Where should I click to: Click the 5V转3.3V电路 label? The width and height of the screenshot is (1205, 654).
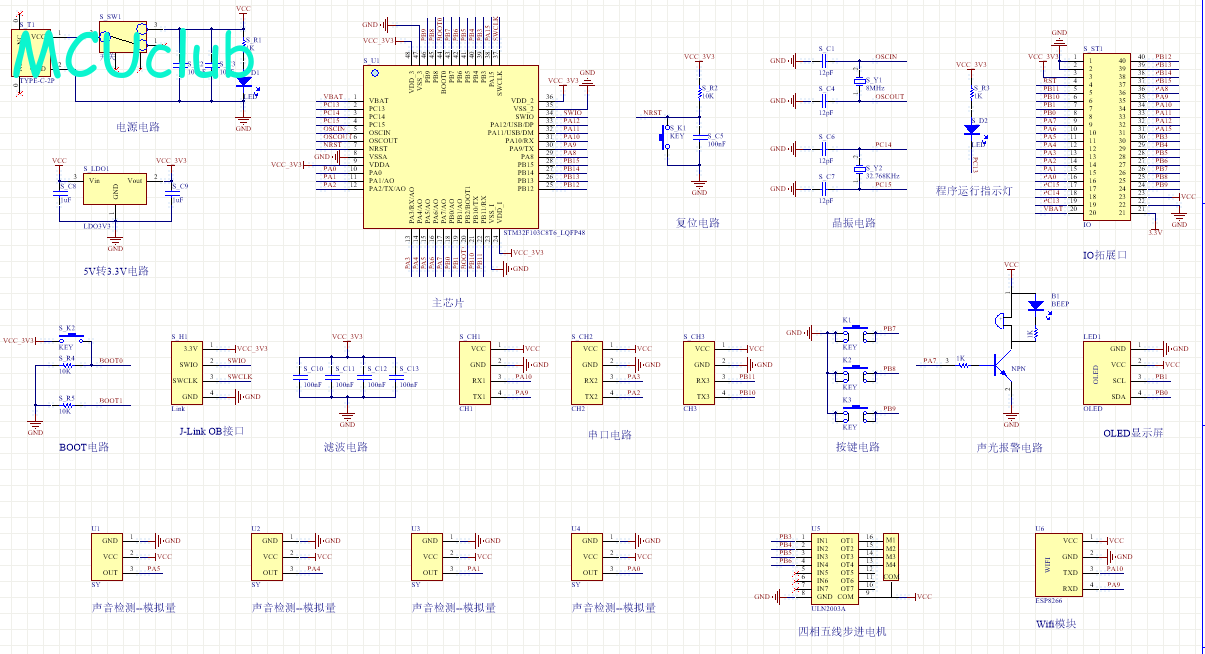[x=115, y=271]
